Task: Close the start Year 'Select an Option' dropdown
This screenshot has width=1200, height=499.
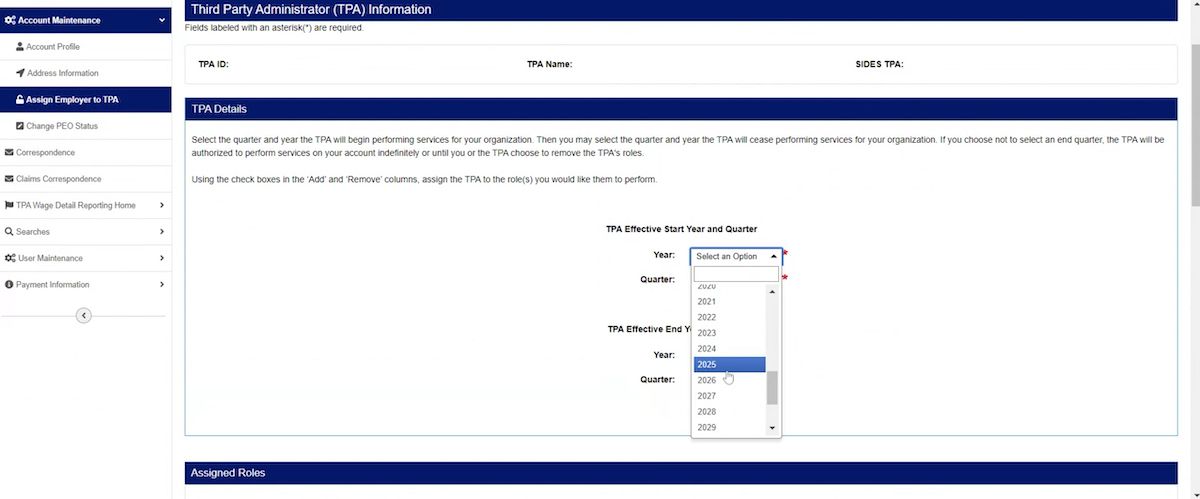Action: (x=736, y=256)
